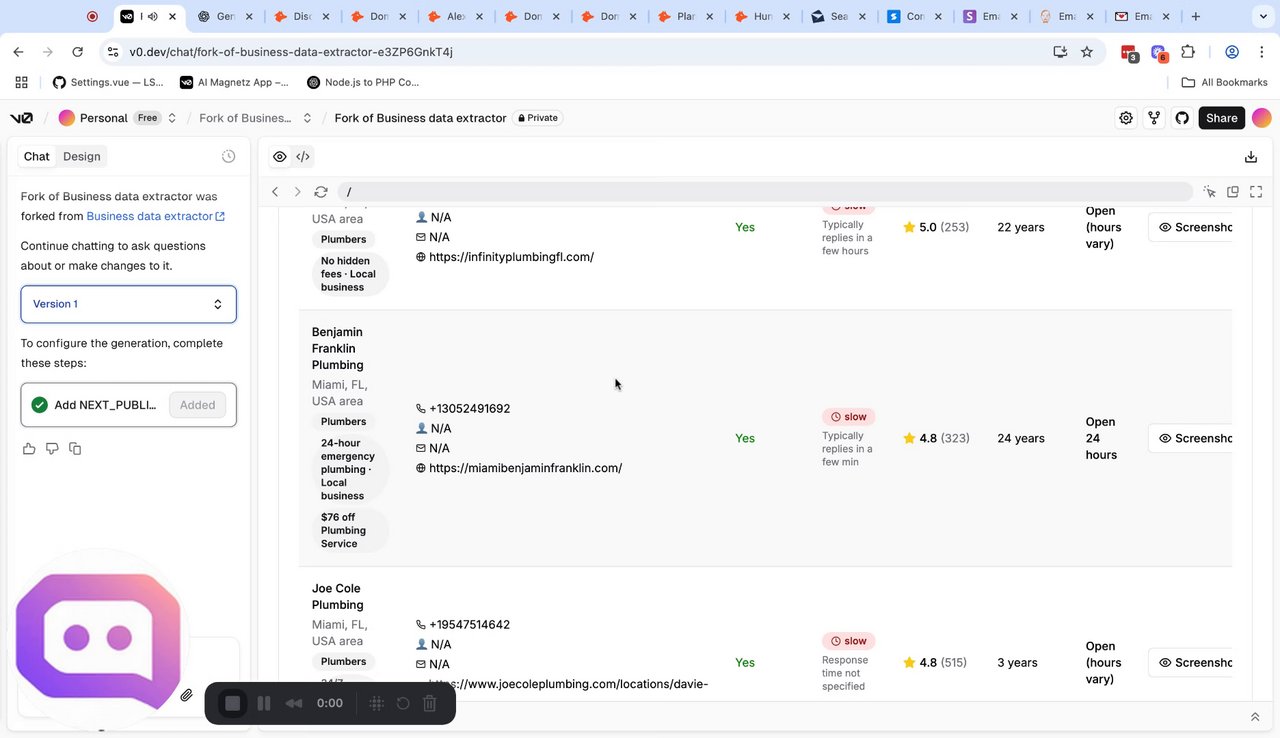Reload the browser page
This screenshot has width=1280, height=738.
[78, 52]
